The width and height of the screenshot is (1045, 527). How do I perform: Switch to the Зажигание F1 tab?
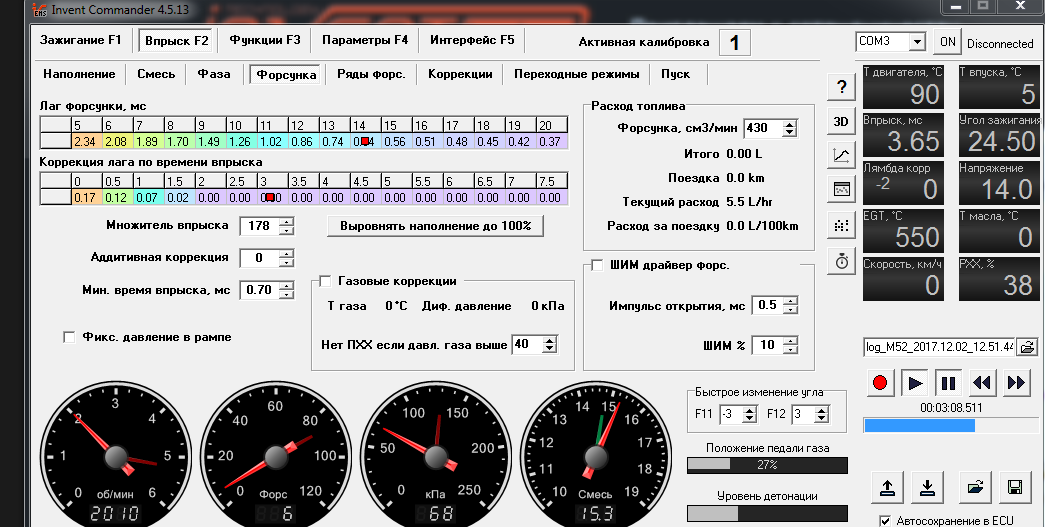pyautogui.click(x=81, y=40)
